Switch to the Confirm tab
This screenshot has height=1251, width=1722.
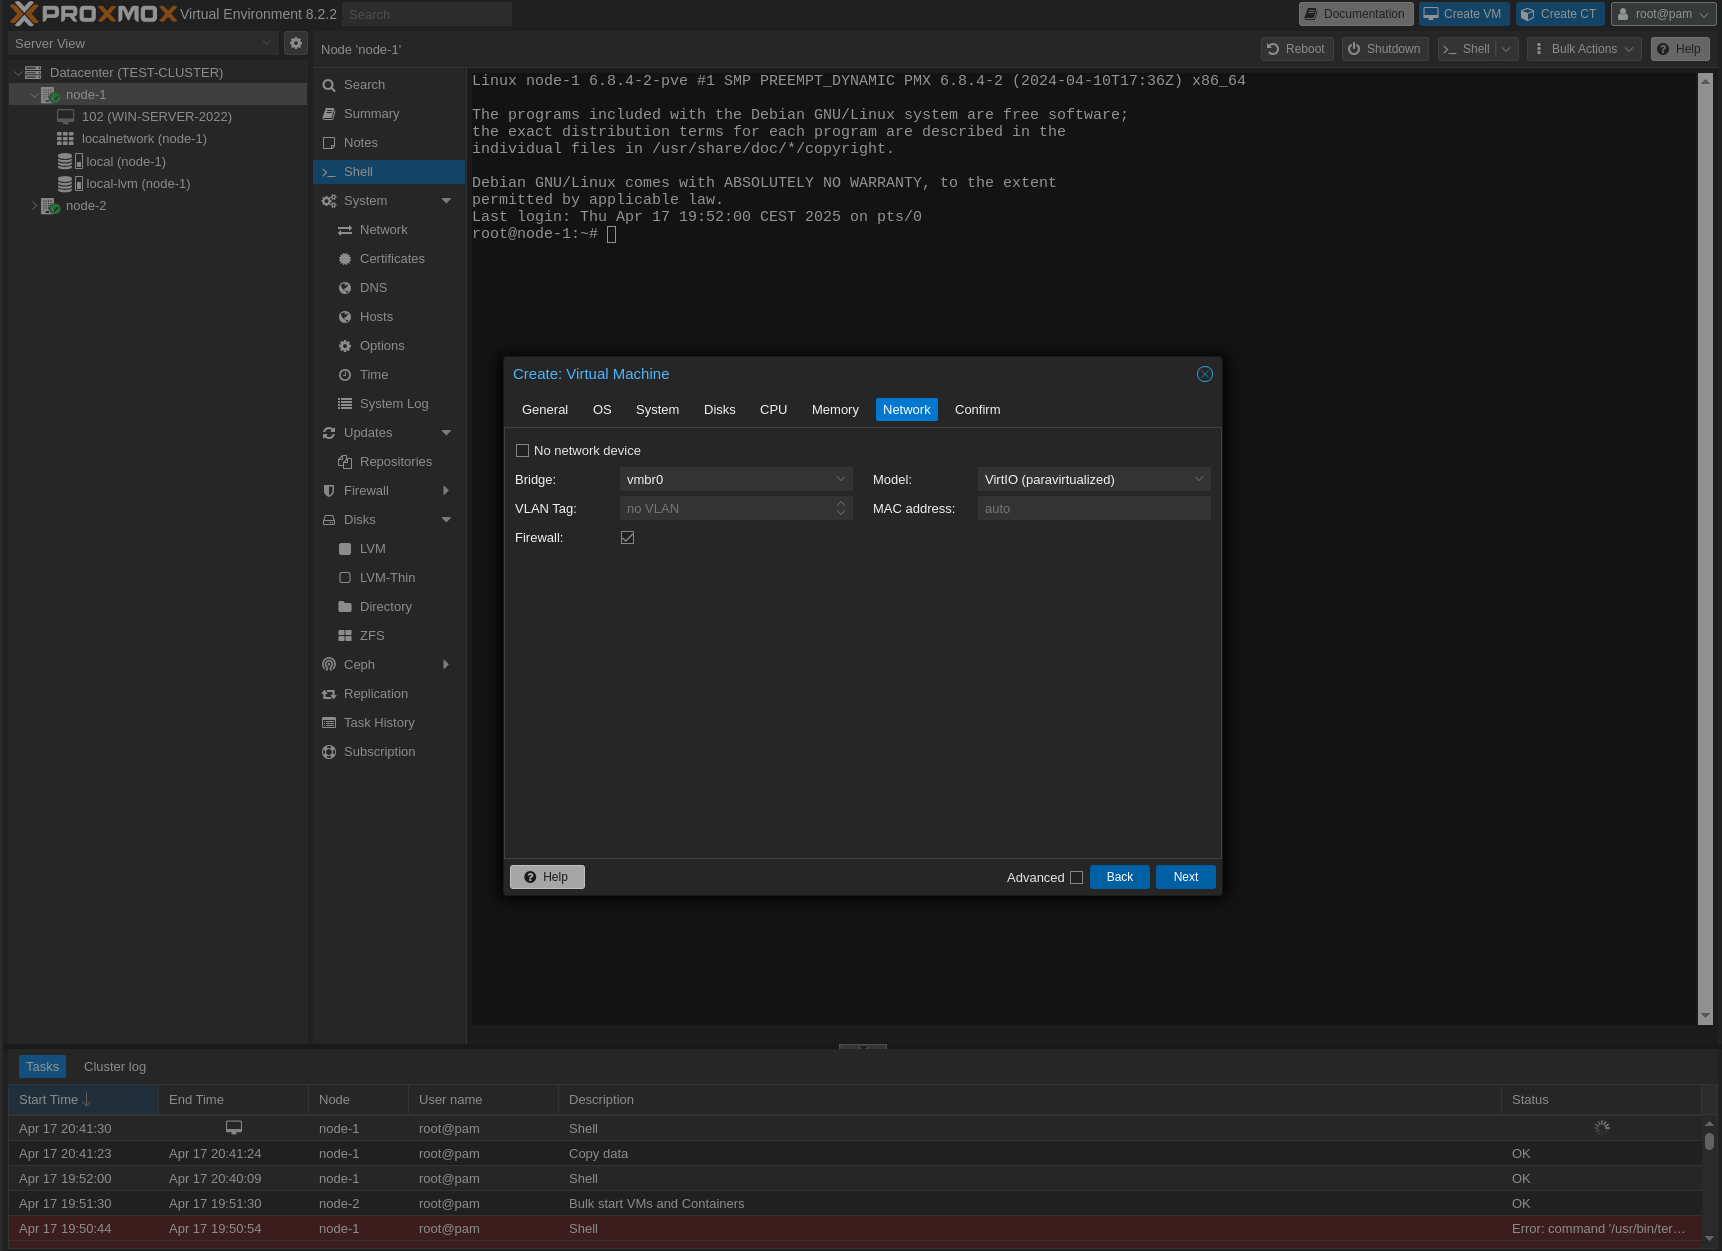[x=977, y=409]
